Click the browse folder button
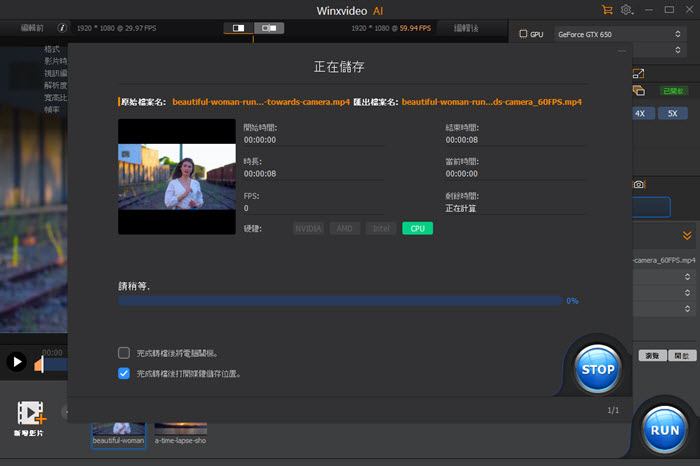The height and width of the screenshot is (466, 700). (652, 355)
